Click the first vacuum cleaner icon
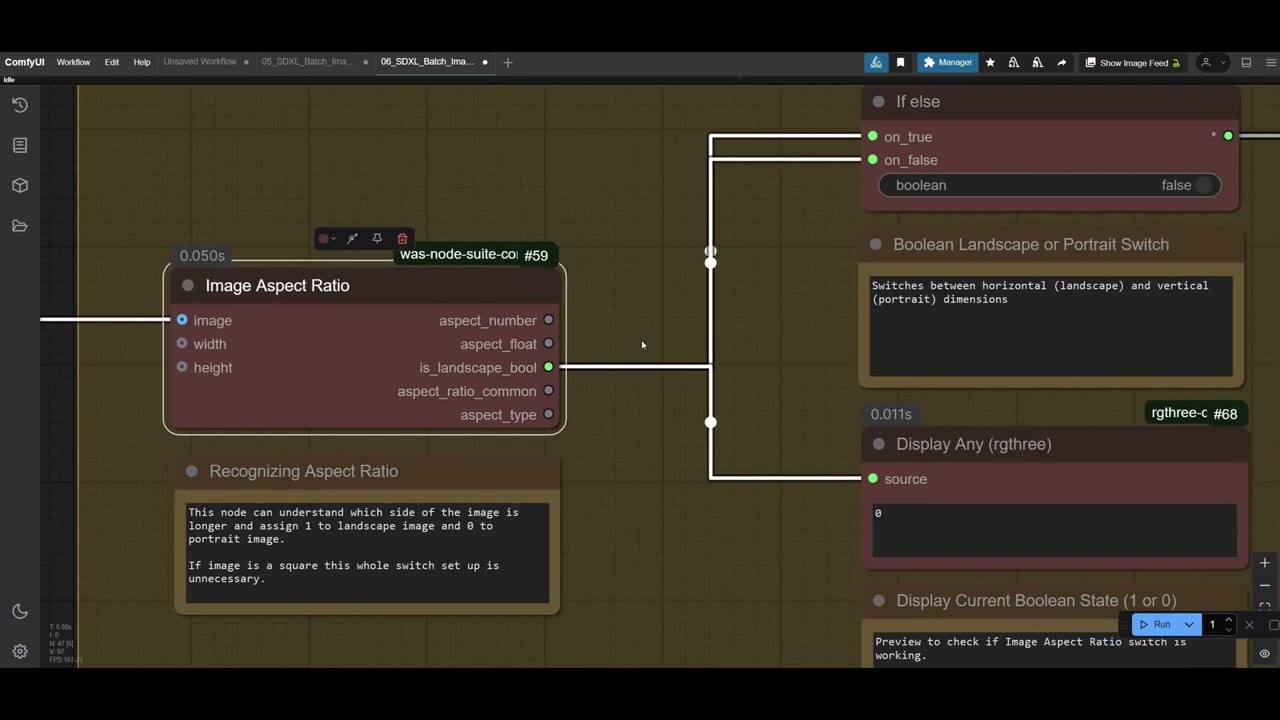1280x720 pixels. pos(1014,62)
